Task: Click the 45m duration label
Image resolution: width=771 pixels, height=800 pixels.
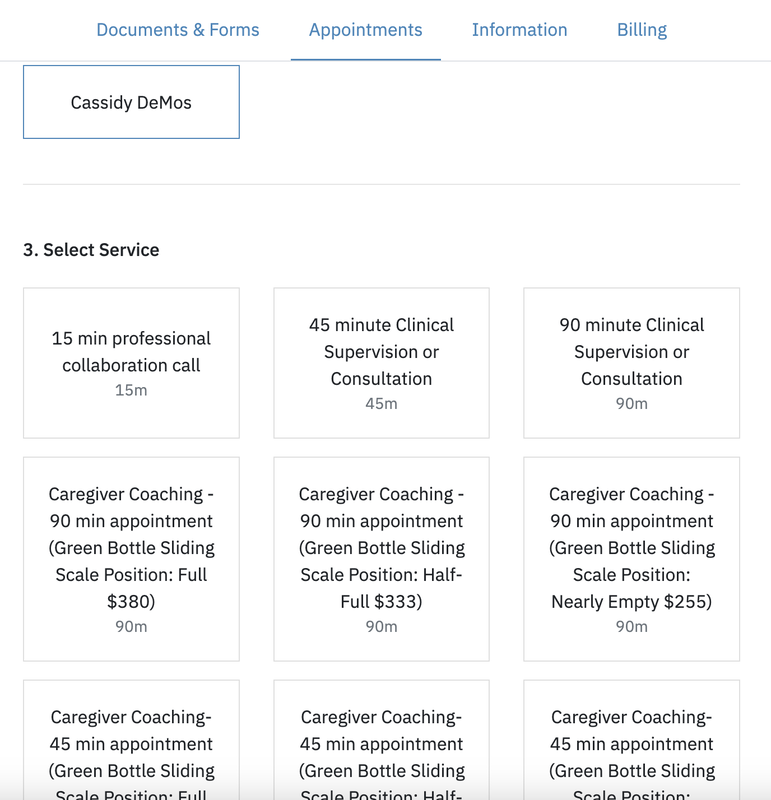Action: tap(381, 404)
